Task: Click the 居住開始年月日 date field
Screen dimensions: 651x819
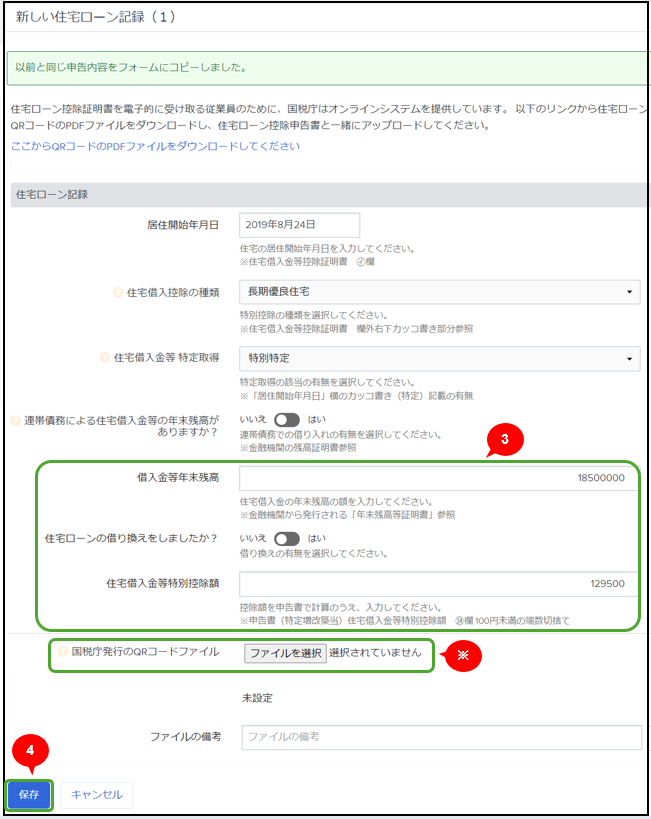Action: [299, 225]
